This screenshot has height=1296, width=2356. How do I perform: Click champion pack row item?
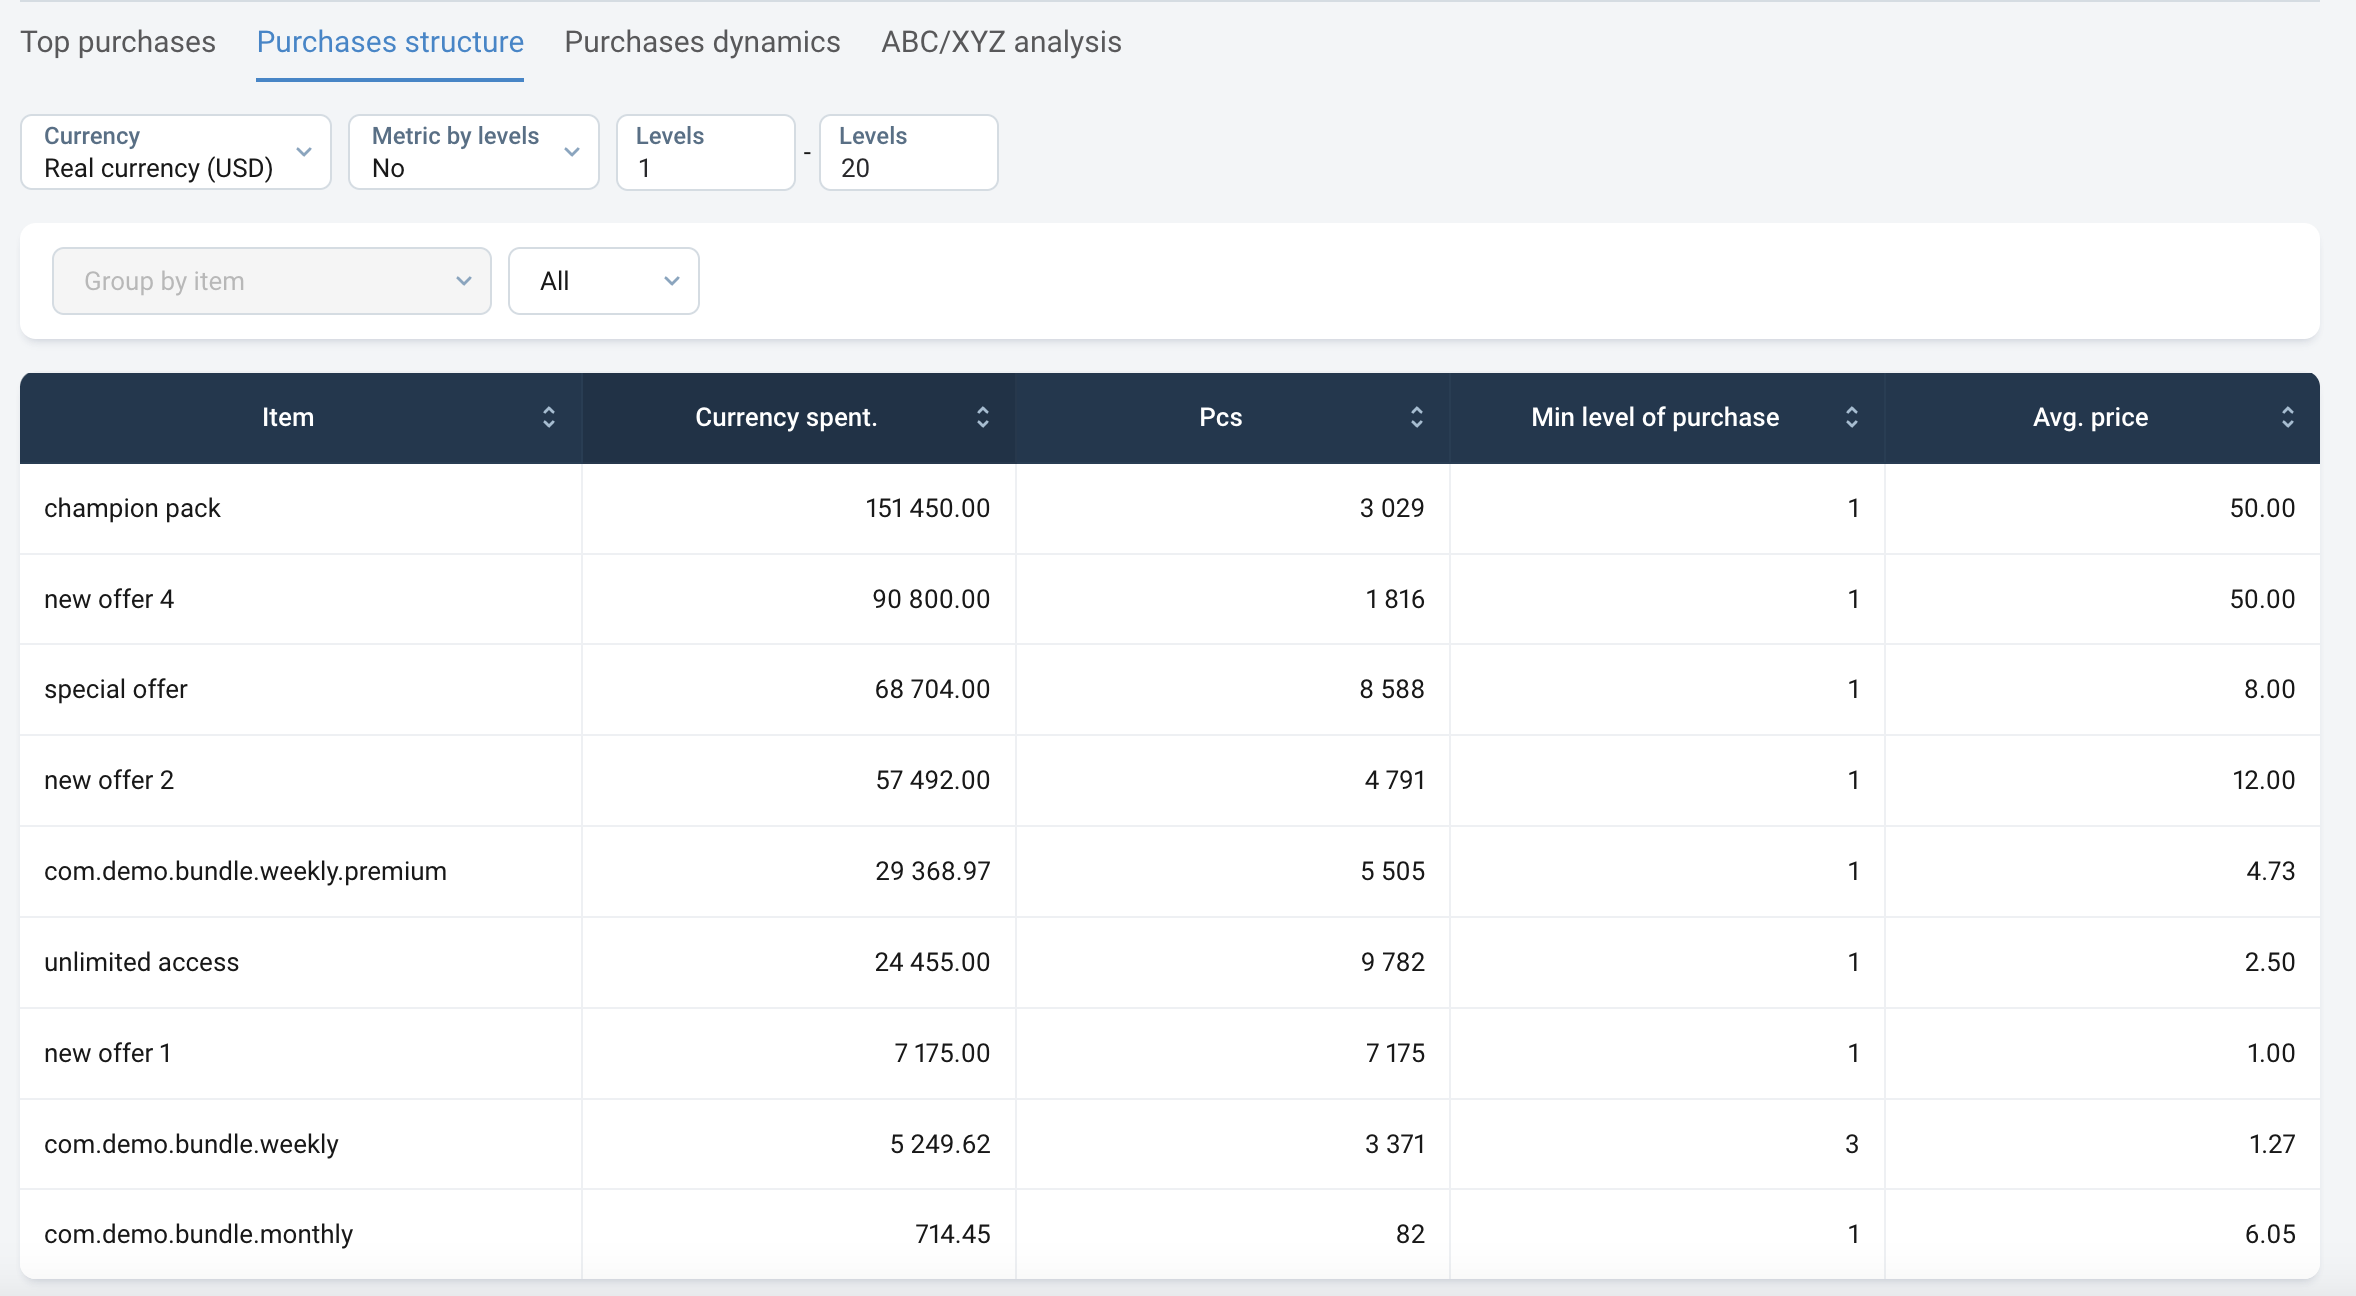point(132,508)
